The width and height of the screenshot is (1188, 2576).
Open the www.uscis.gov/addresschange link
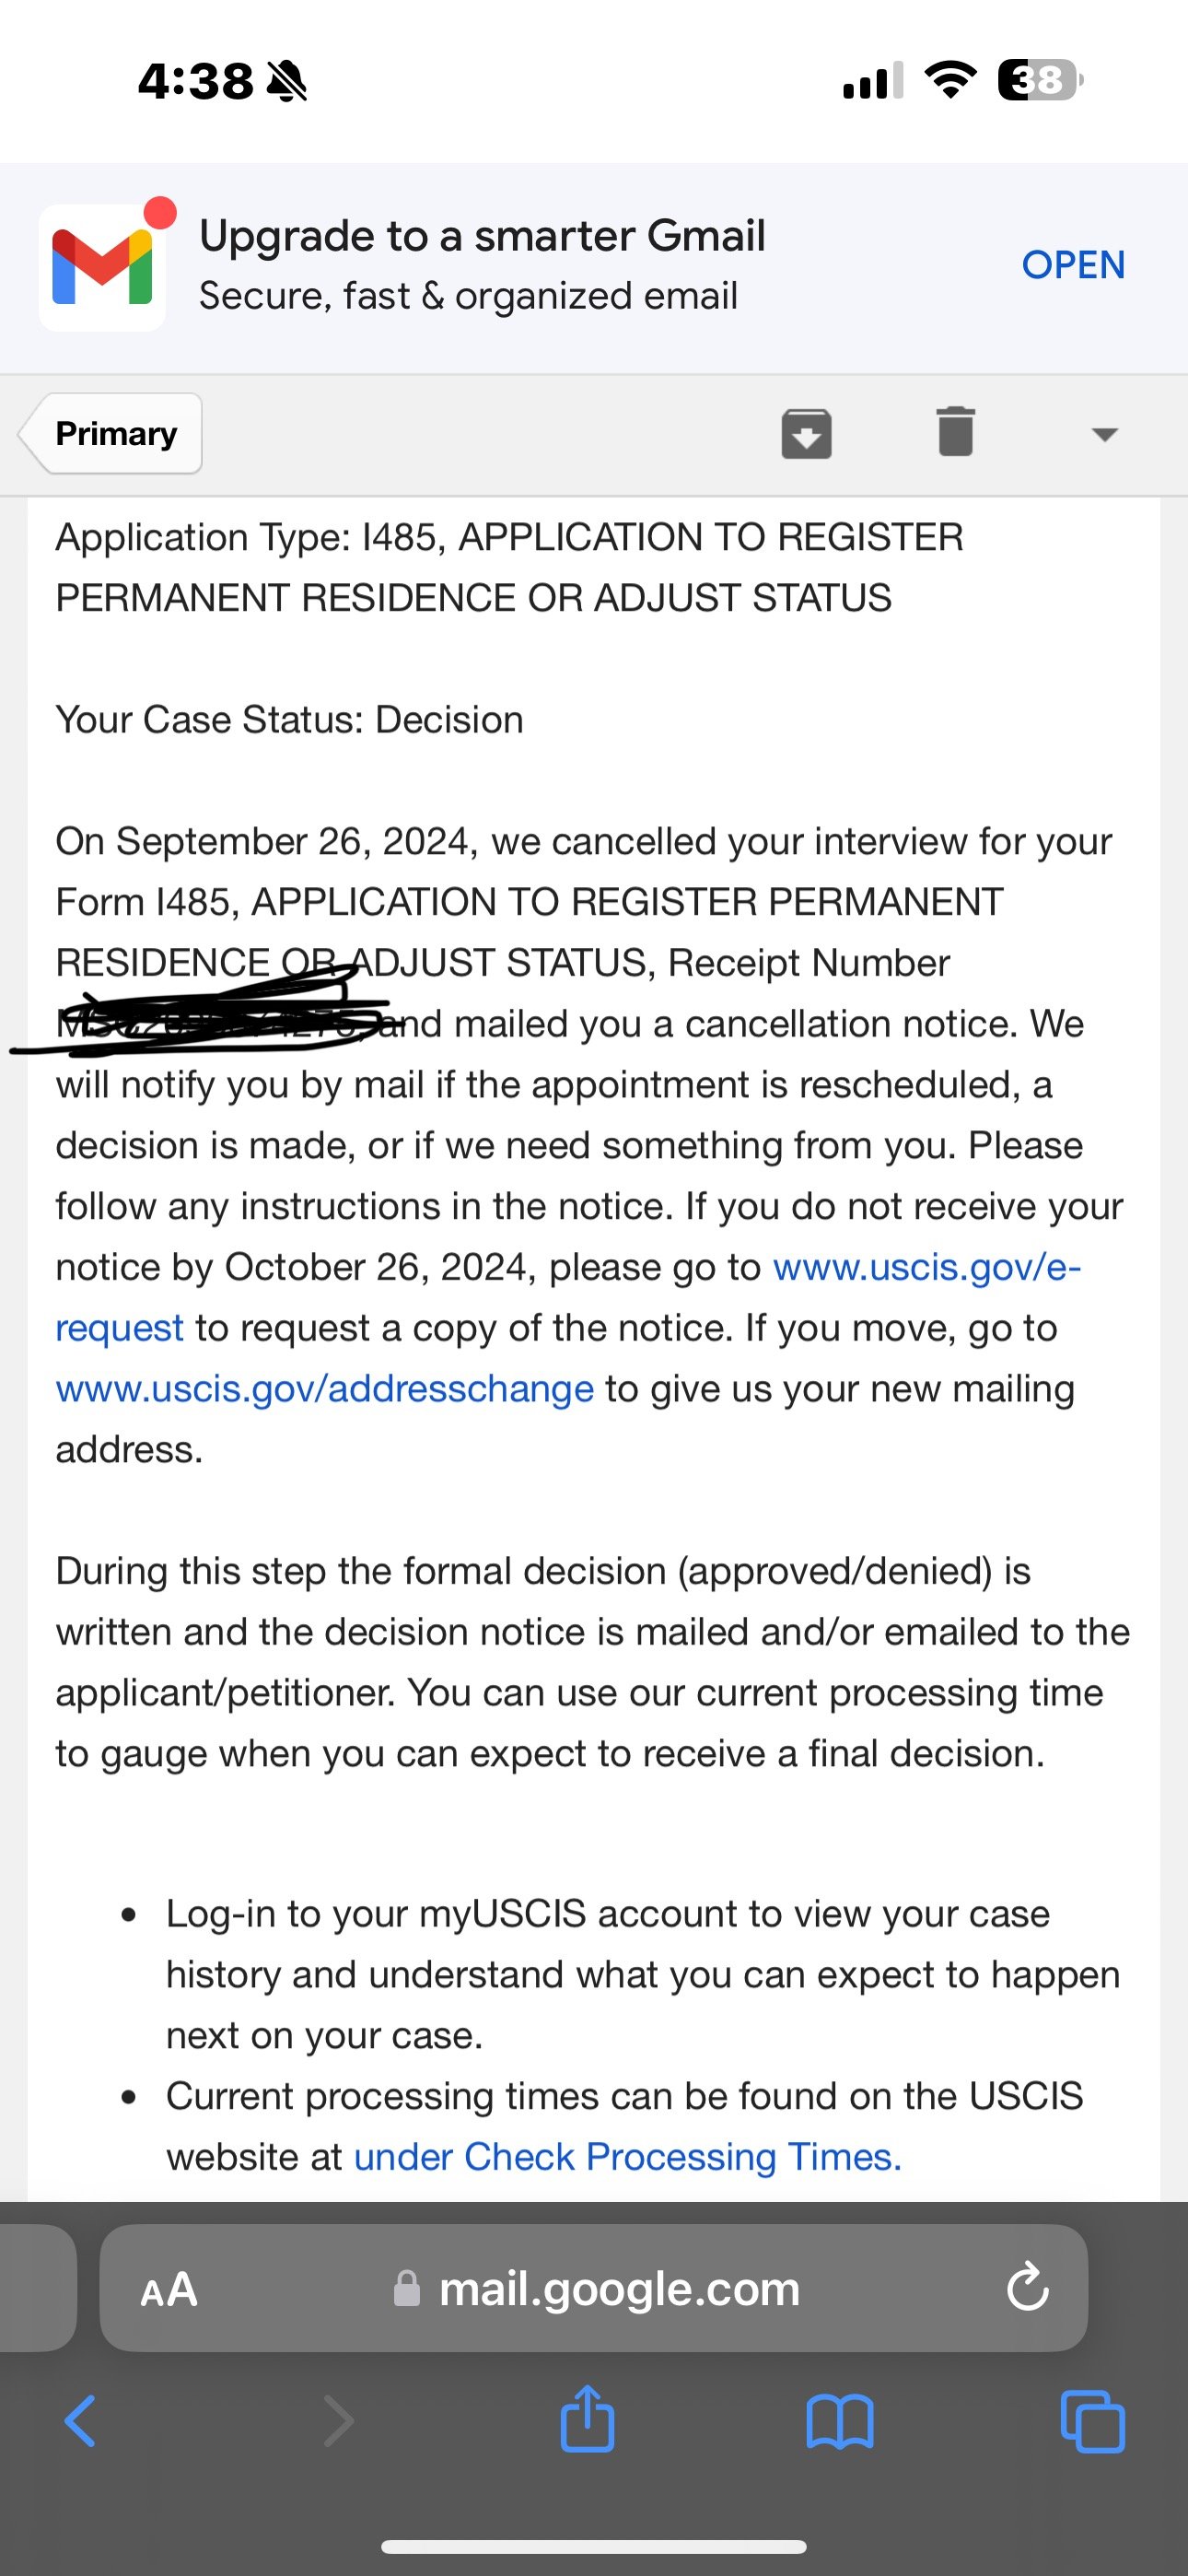click(325, 1389)
